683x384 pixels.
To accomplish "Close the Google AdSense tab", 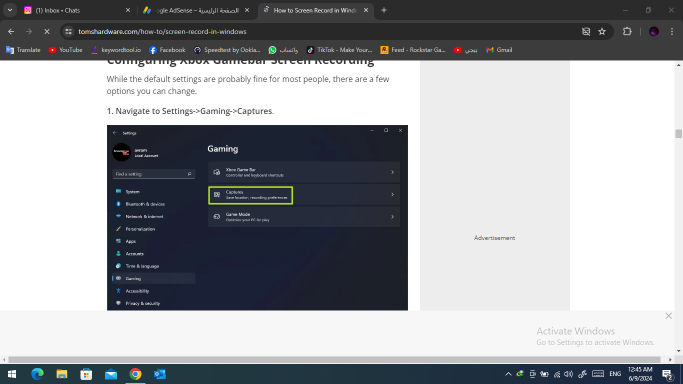I will click(x=247, y=10).
